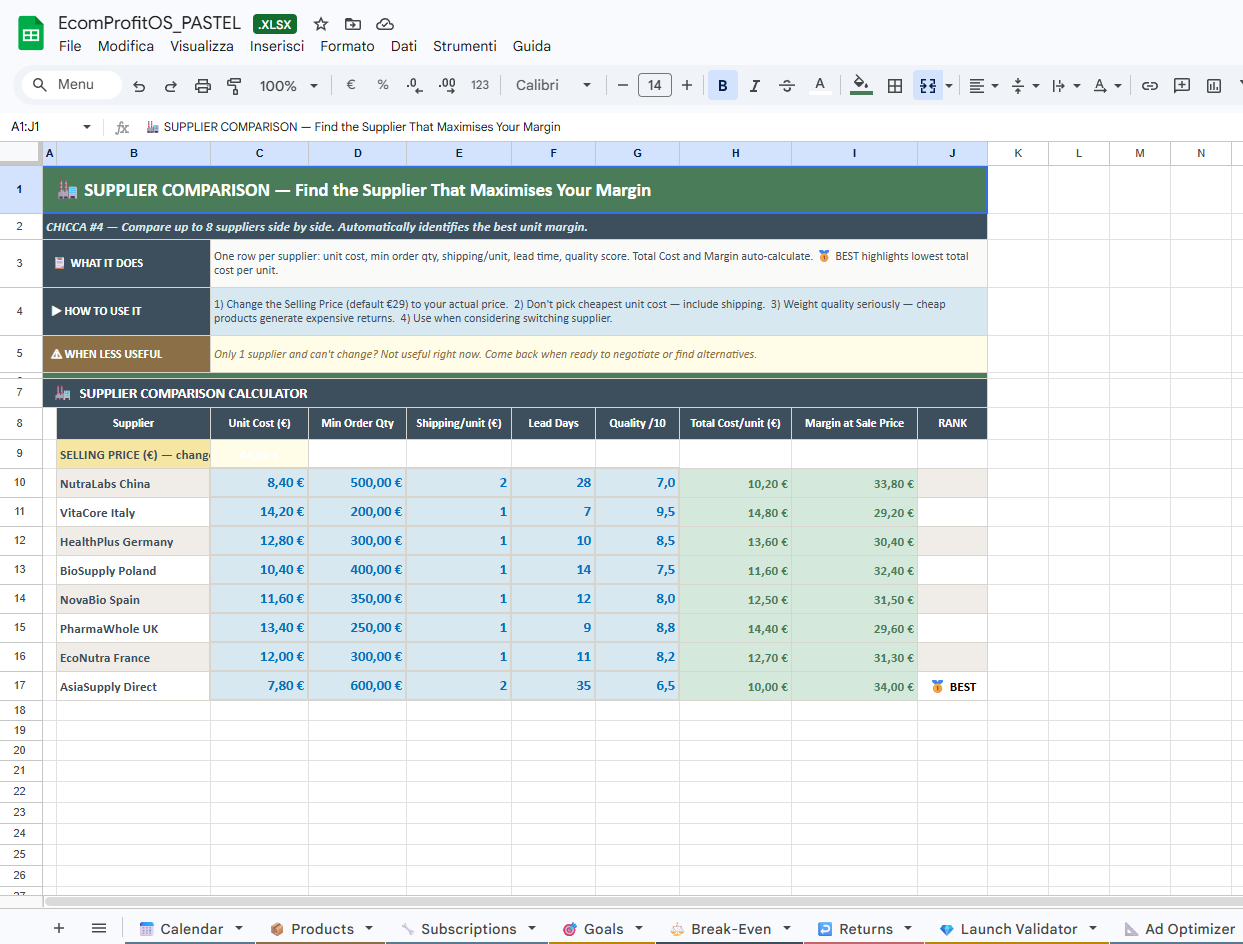The width and height of the screenshot is (1243, 944).
Task: Open the Inserisci menu
Action: 277,46
